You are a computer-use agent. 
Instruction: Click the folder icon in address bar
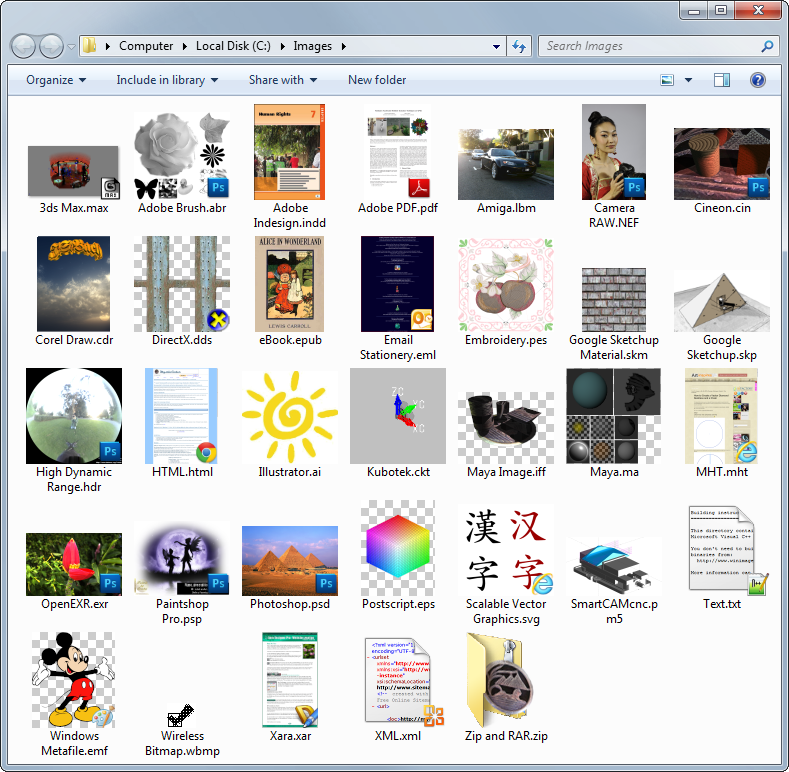(90, 46)
